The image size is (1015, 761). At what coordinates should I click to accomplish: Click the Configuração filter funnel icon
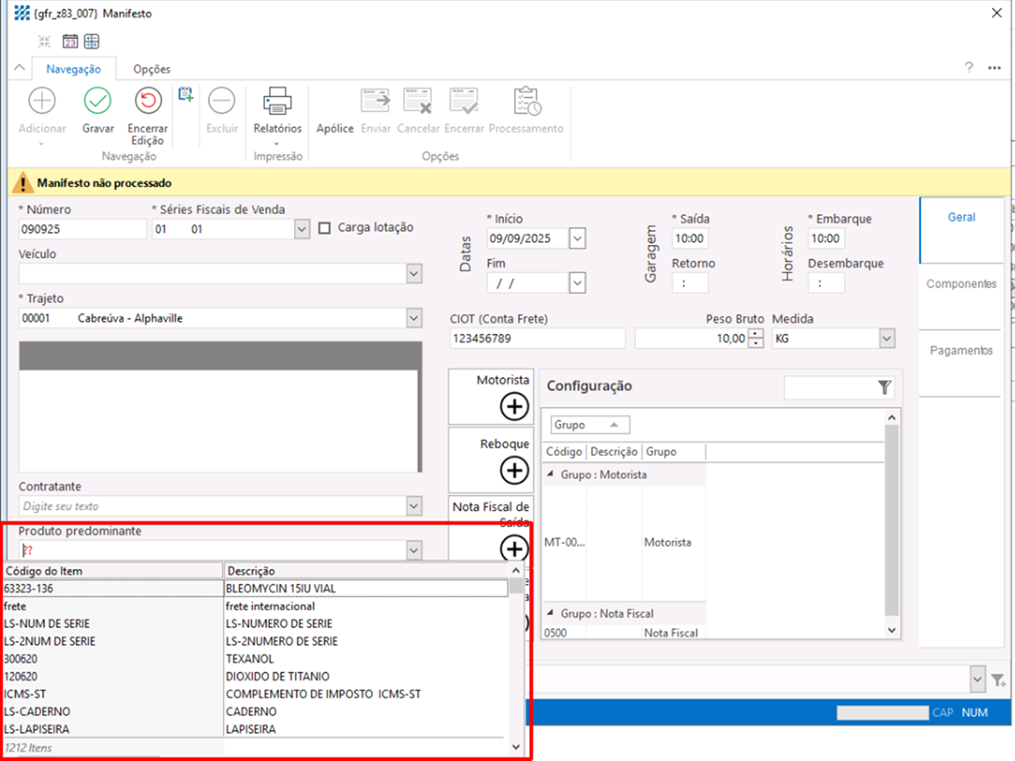click(884, 387)
